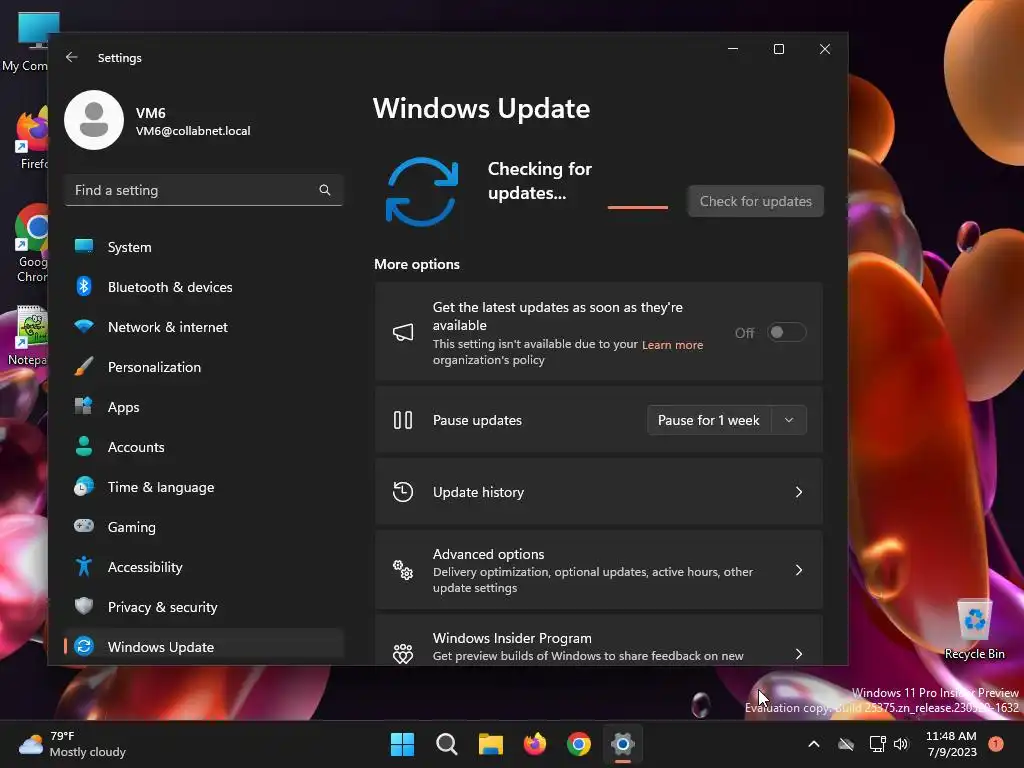This screenshot has width=1024, height=768.
Task: Click the network icon in system tray
Action: pos(877,744)
